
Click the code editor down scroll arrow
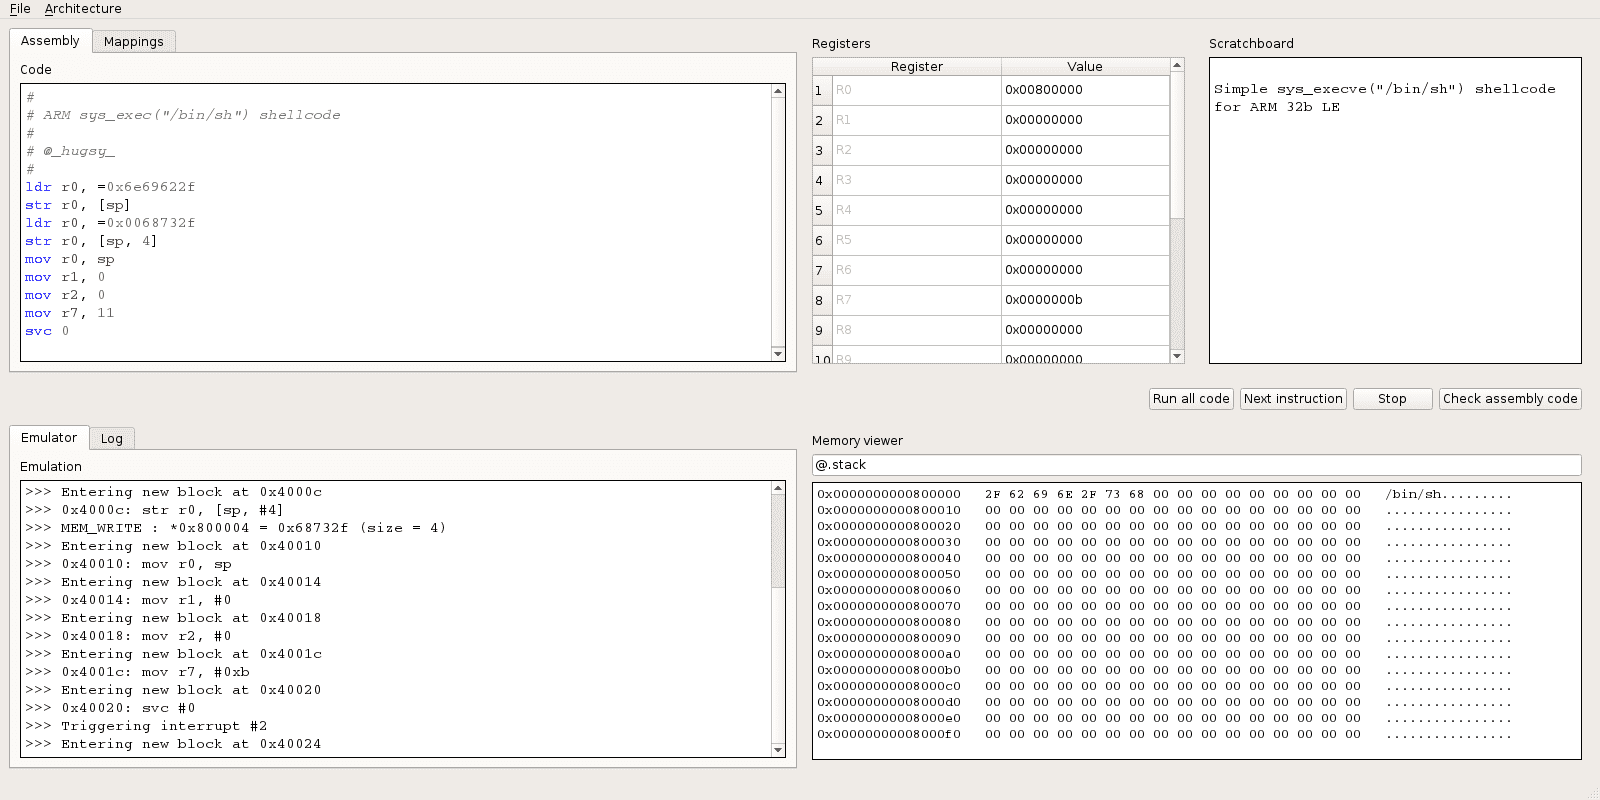[778, 354]
